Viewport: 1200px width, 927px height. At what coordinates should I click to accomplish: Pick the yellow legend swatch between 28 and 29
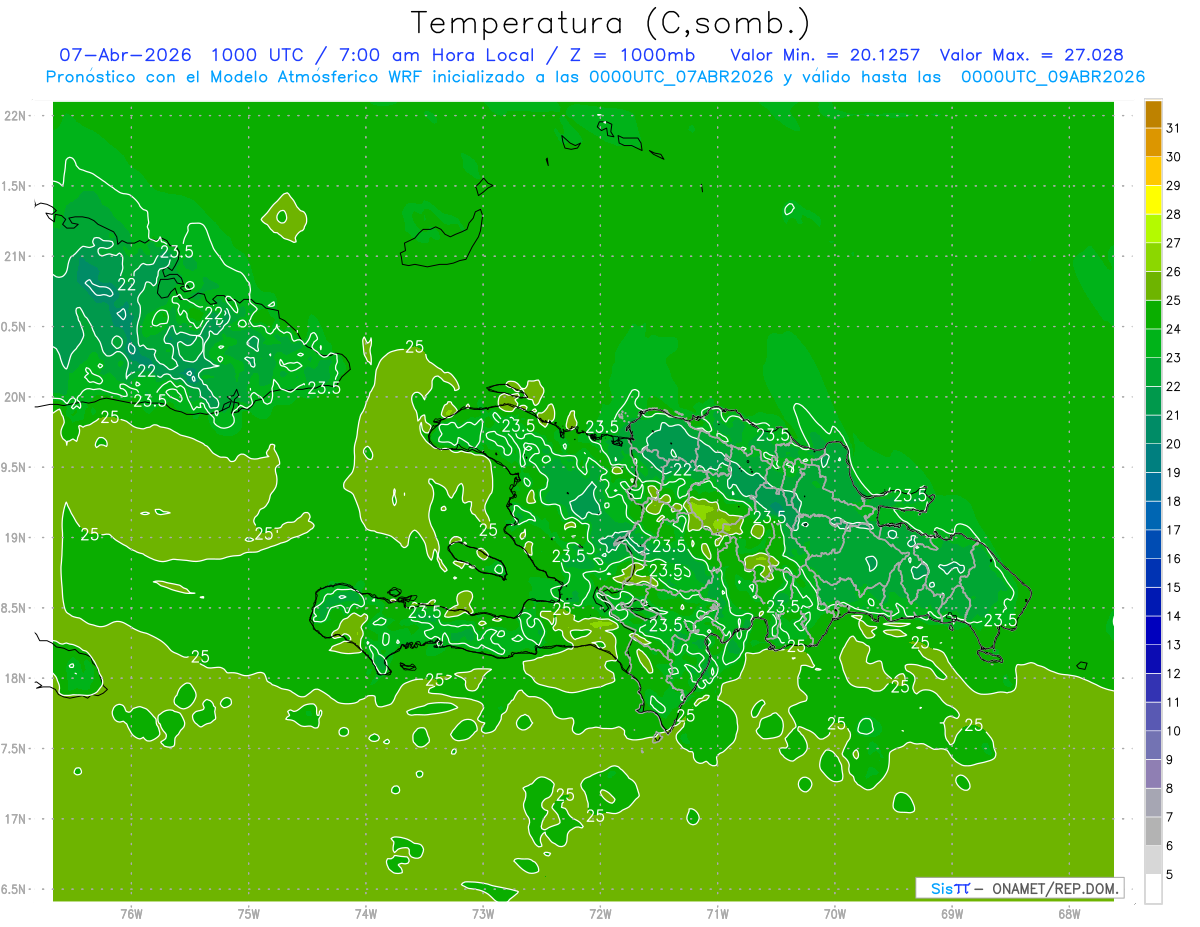point(1153,200)
